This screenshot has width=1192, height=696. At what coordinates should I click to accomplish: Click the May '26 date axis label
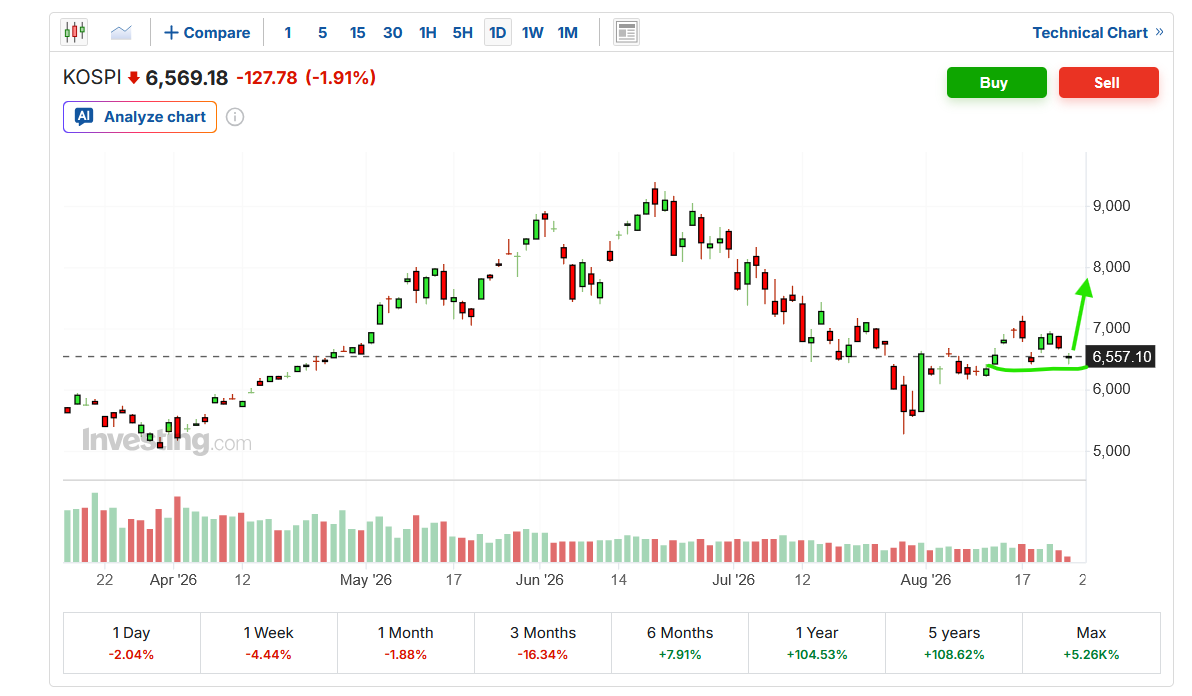366,580
